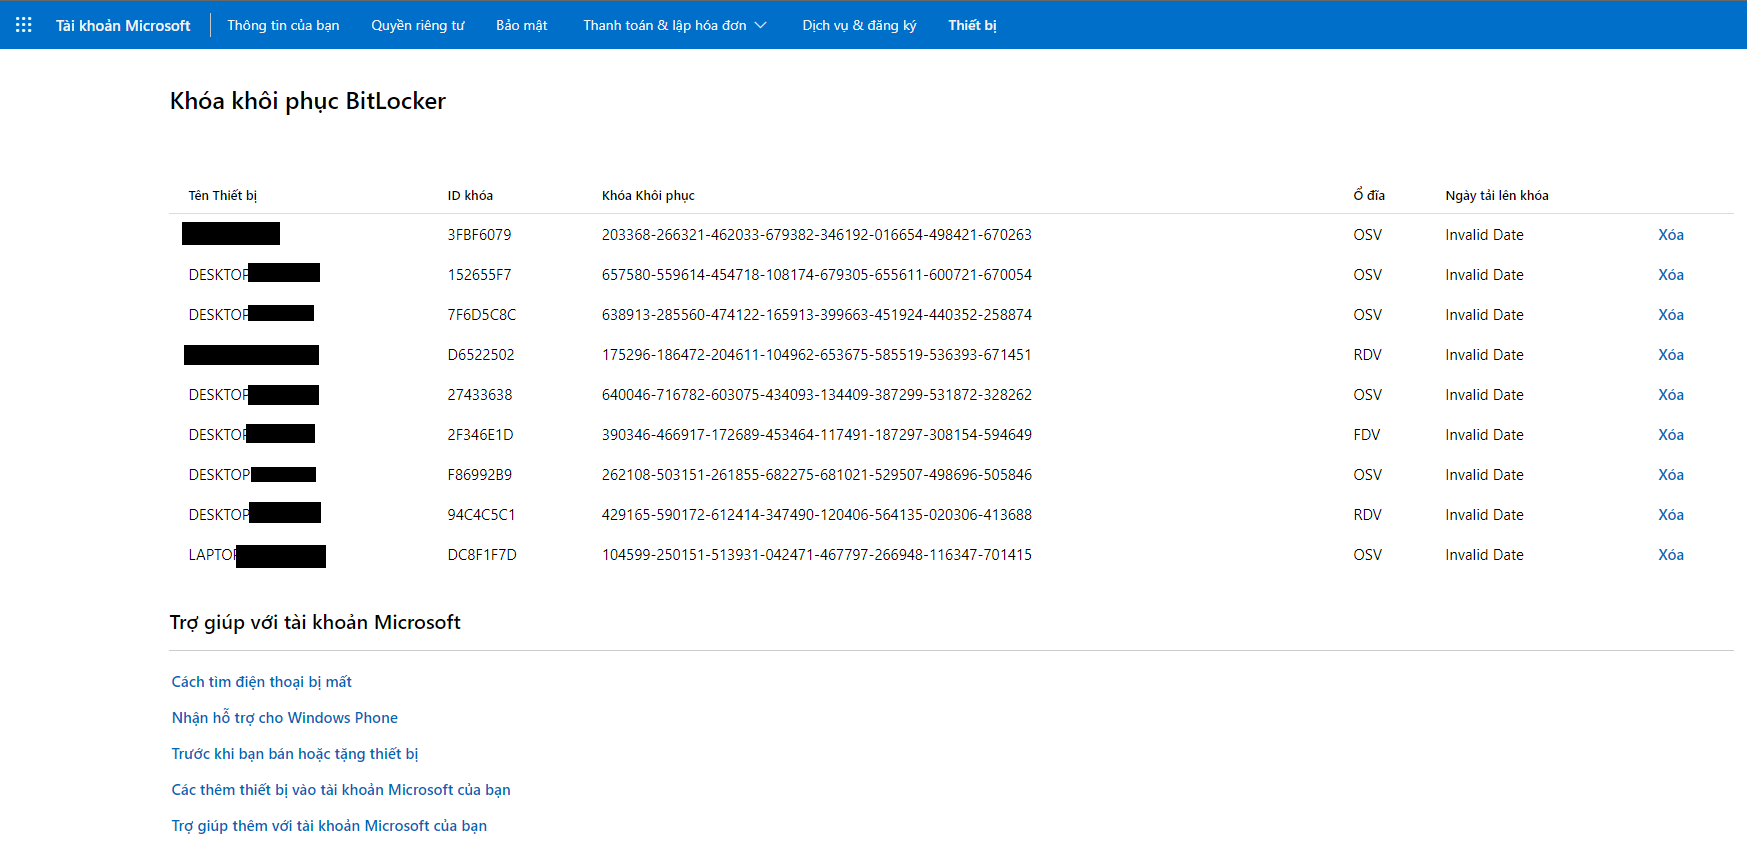The height and width of the screenshot is (857, 1747).
Task: Click the key ID 2F346E1D cell
Action: tap(480, 435)
